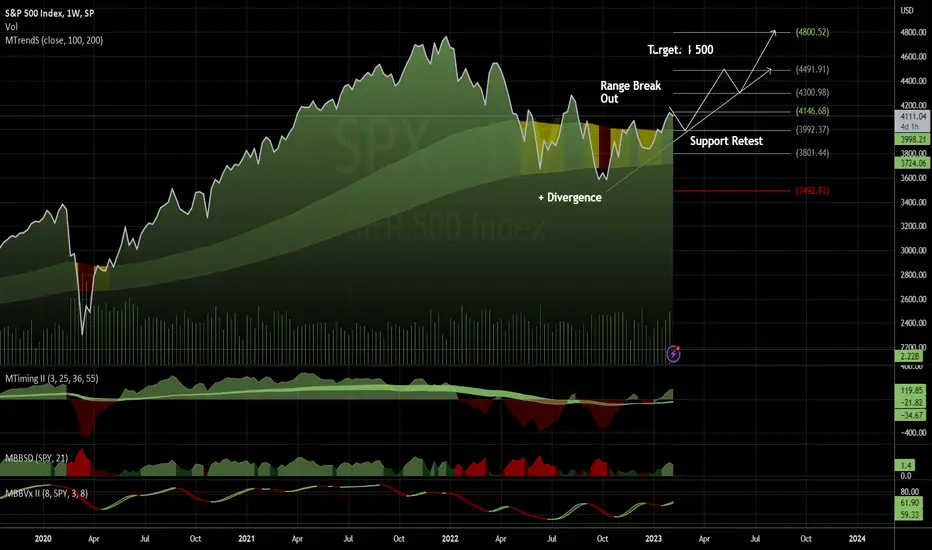Click the 2023 label on time axis
This screenshot has height=550, width=932.
pyautogui.click(x=653, y=539)
